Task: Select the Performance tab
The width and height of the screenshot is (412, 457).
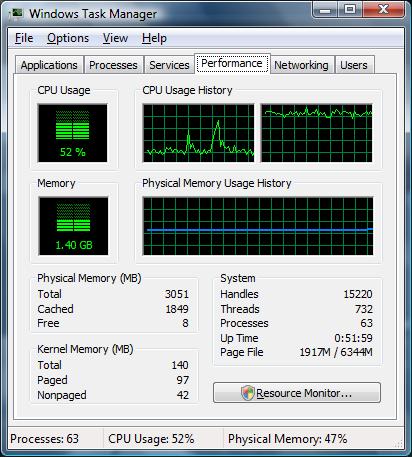Action: pos(232,63)
